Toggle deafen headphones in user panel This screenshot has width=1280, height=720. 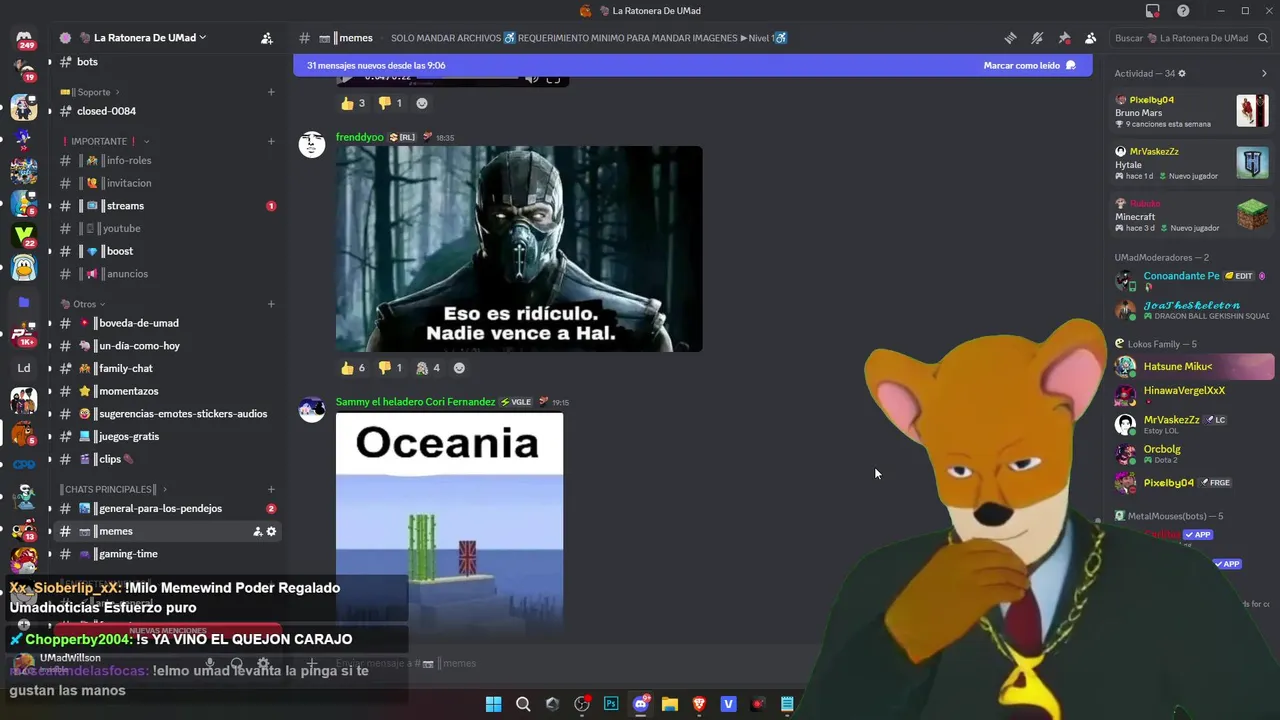pyautogui.click(x=237, y=663)
